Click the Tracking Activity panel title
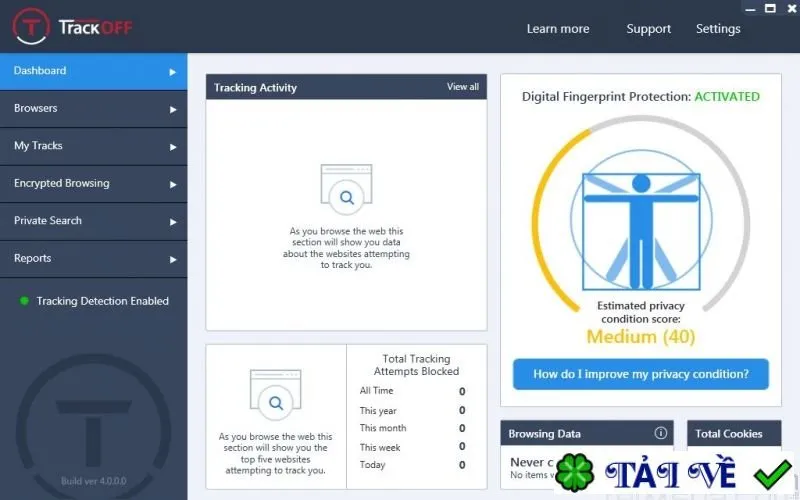Screen dimensions: 800x500 click(255, 88)
